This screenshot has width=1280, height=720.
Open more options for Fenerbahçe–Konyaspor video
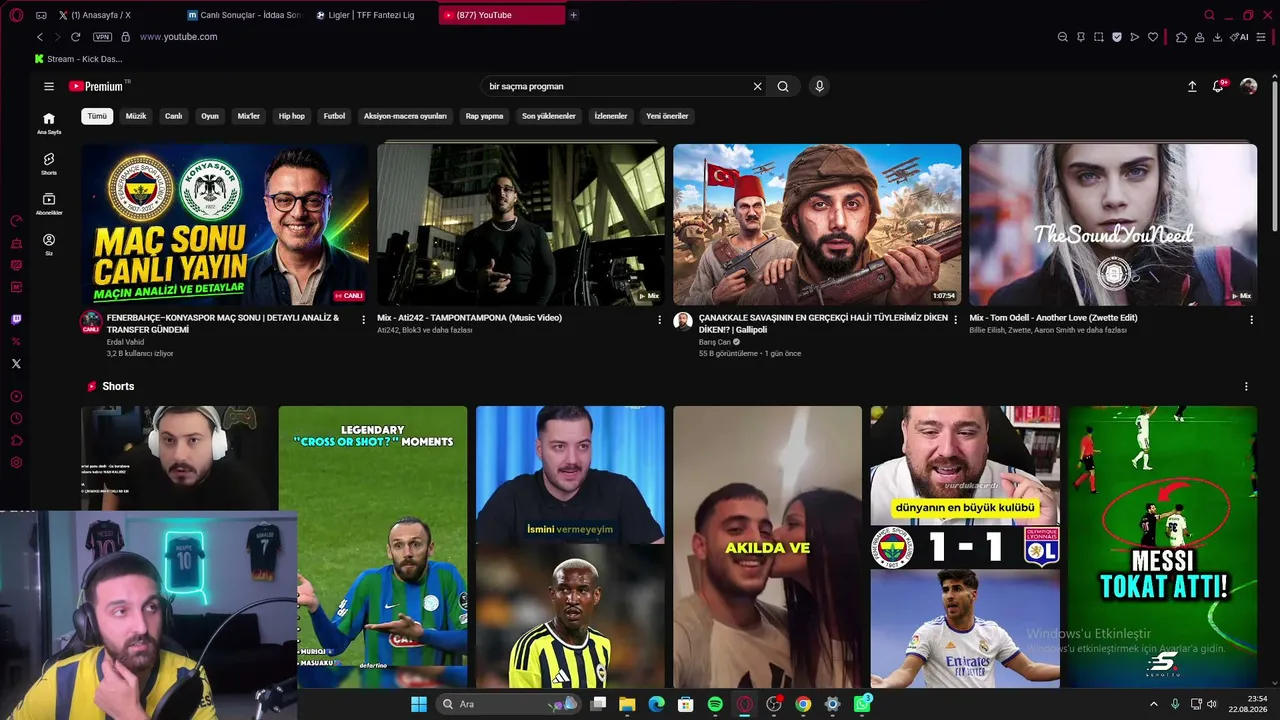point(364,320)
